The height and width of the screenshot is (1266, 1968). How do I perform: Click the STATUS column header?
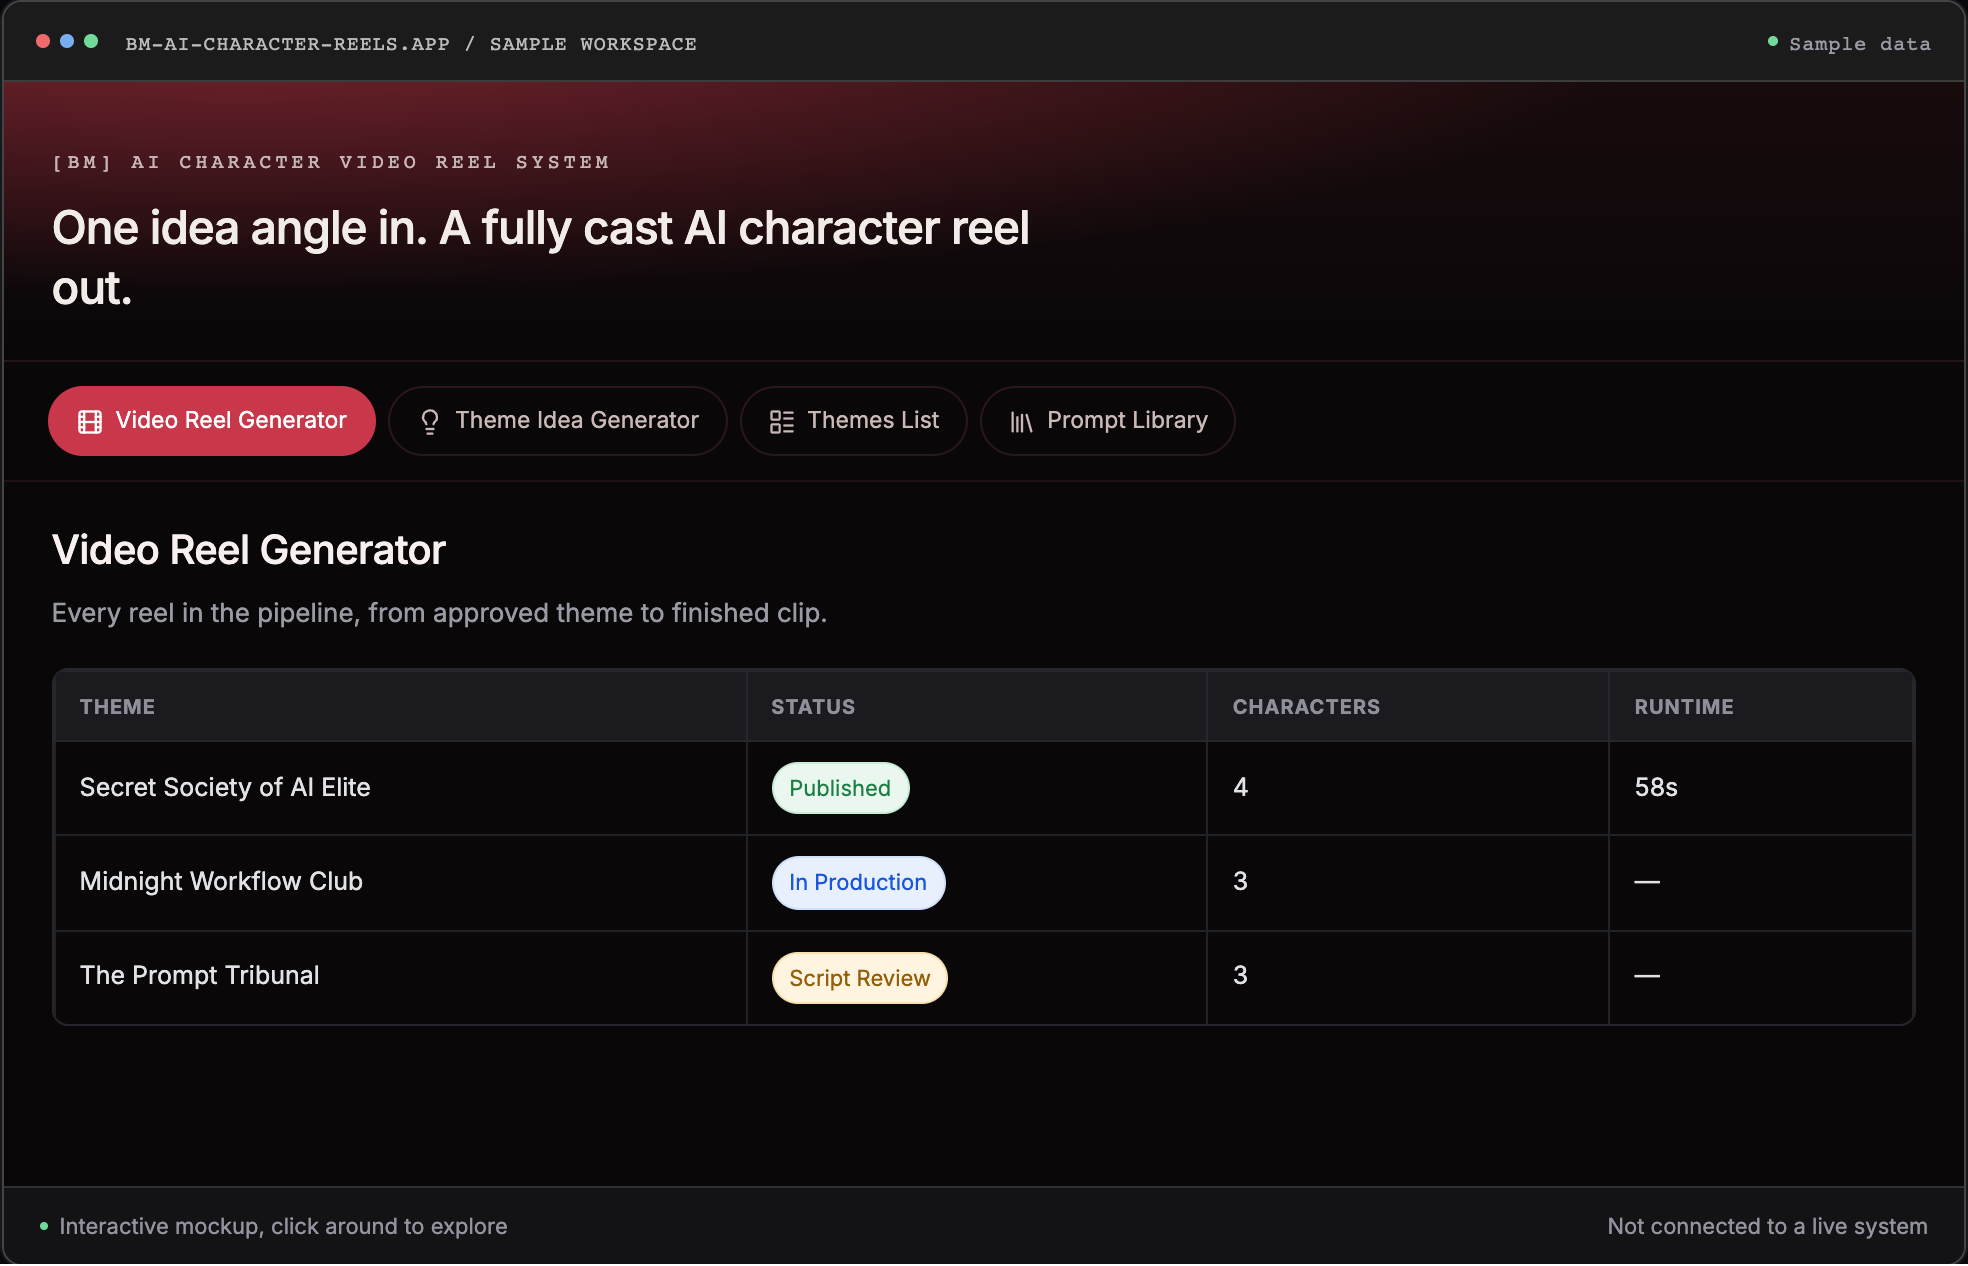pos(813,707)
